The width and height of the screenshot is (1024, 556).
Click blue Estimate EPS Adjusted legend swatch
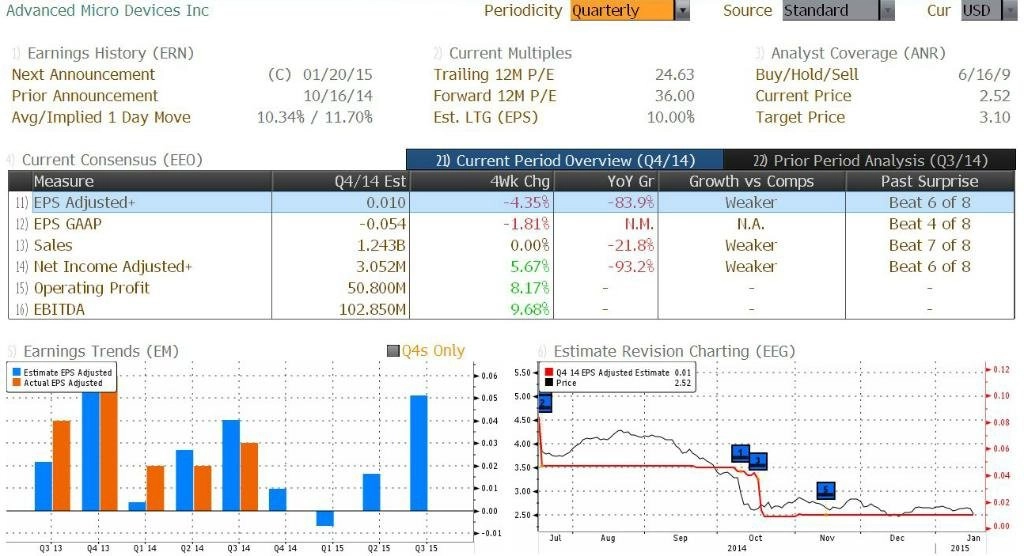[16, 372]
